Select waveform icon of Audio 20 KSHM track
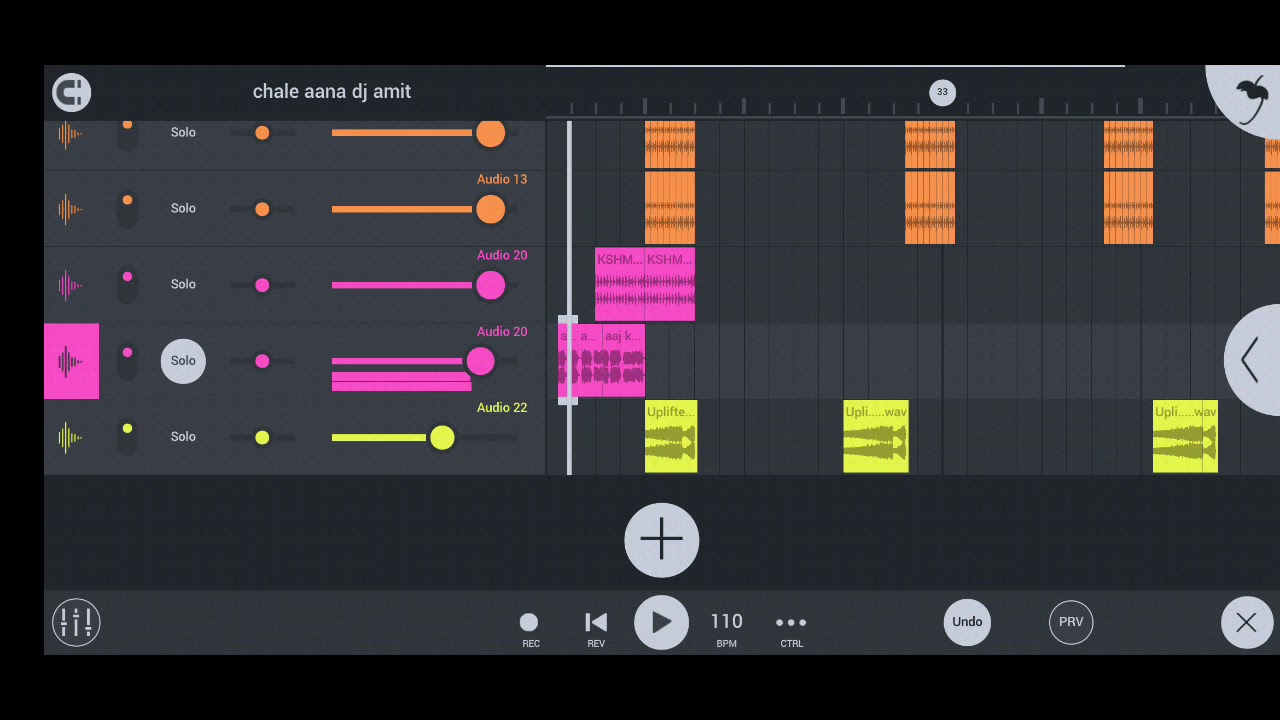Viewport: 1280px width, 720px height. tap(70, 285)
